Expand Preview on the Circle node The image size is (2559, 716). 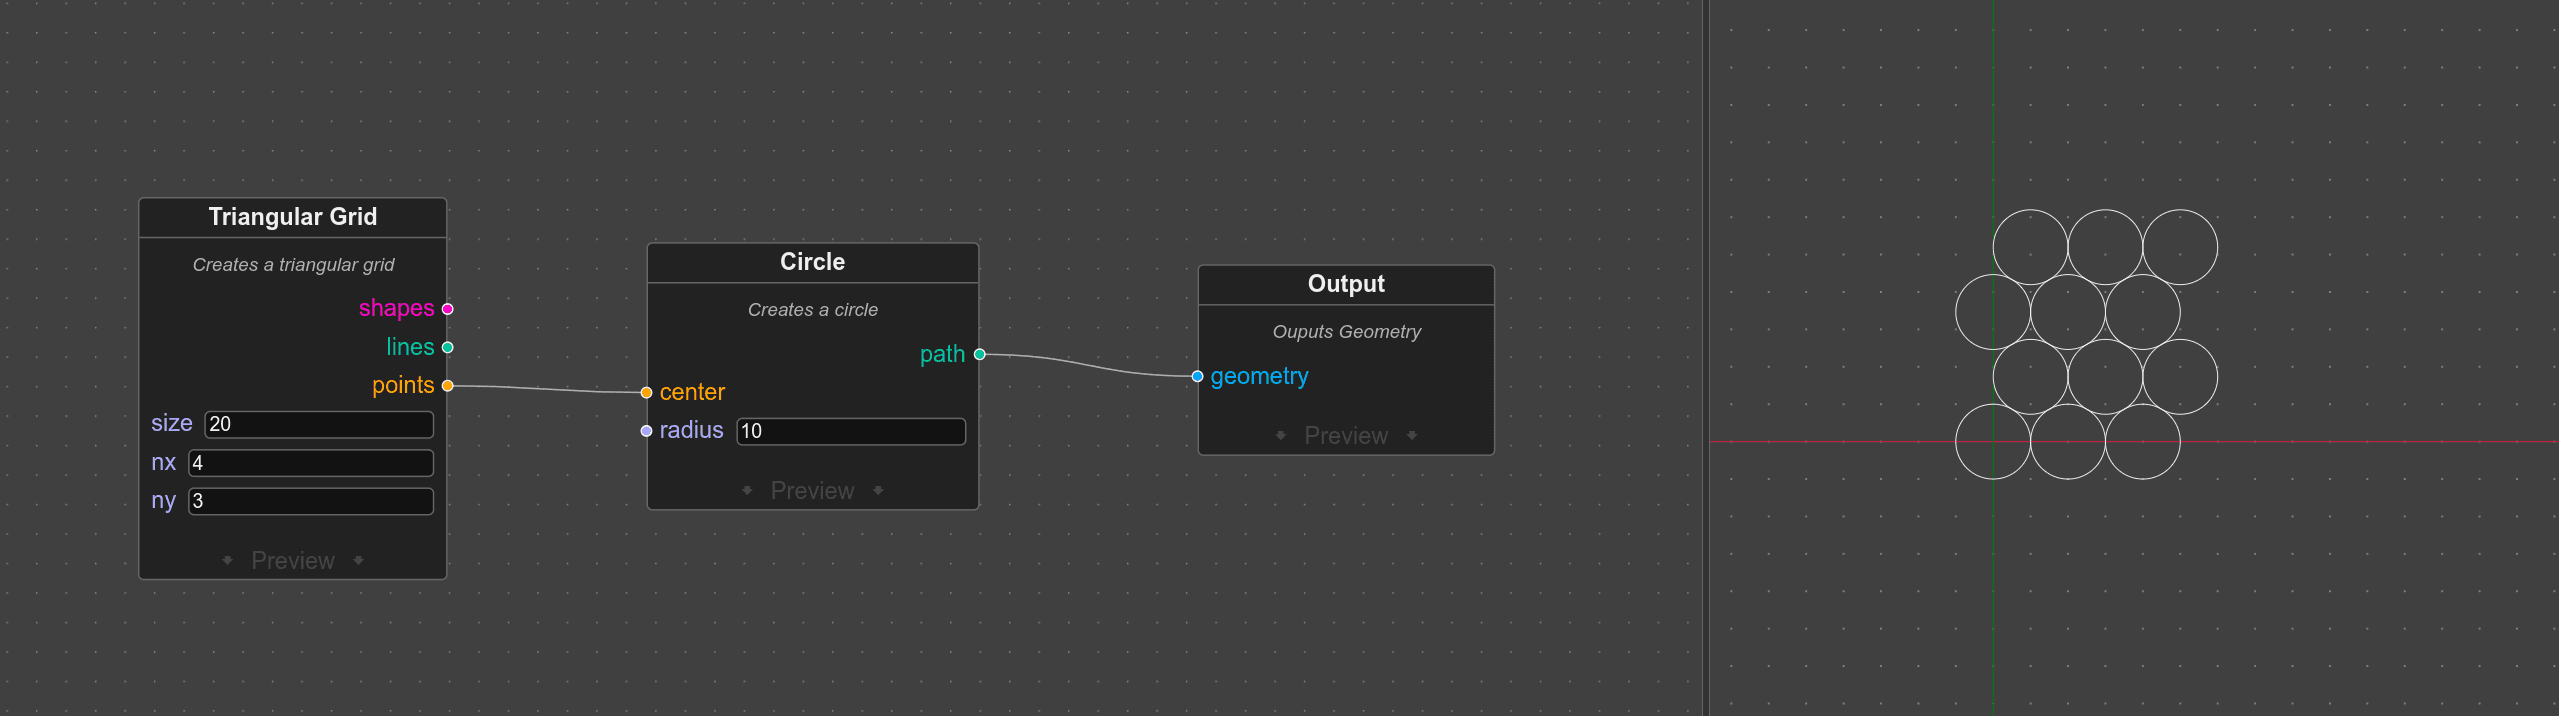tap(812, 490)
